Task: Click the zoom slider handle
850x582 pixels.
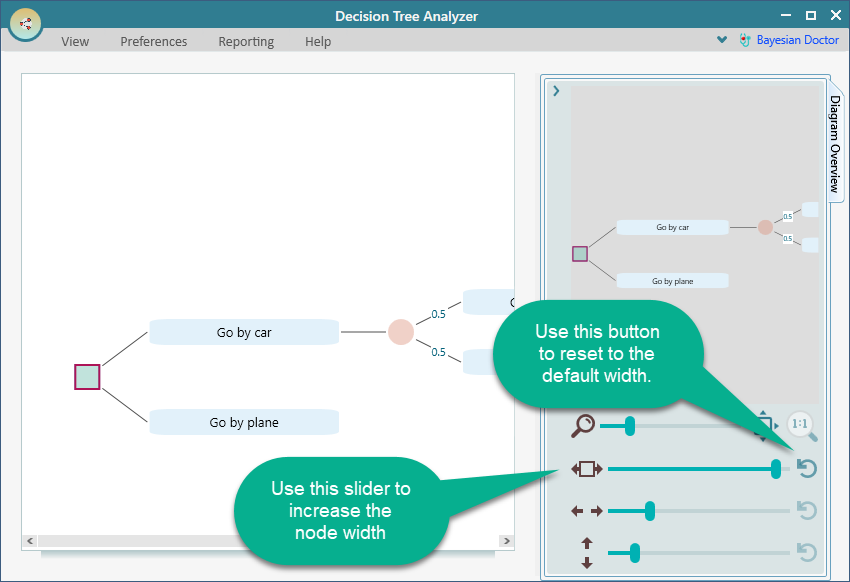Action: pyautogui.click(x=630, y=426)
